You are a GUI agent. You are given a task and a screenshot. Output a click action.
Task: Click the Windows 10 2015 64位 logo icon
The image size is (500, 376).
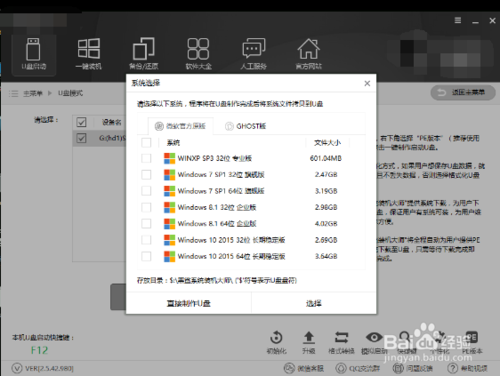pos(169,256)
